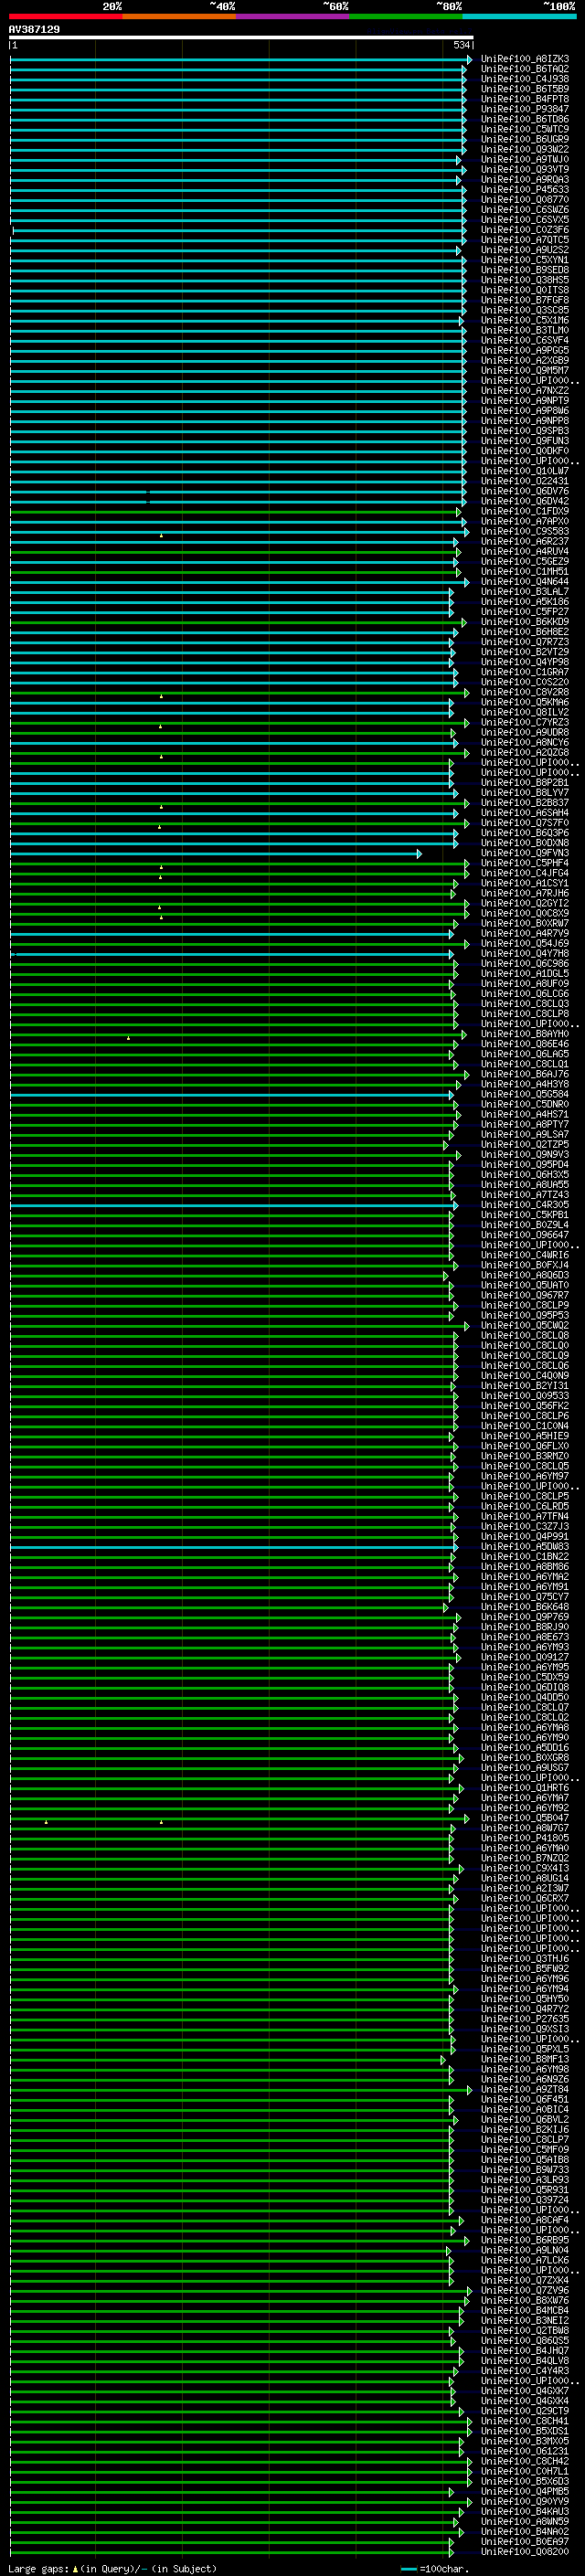
Task: Select hit label UniRef100_B6KKD9
Action: click(525, 622)
